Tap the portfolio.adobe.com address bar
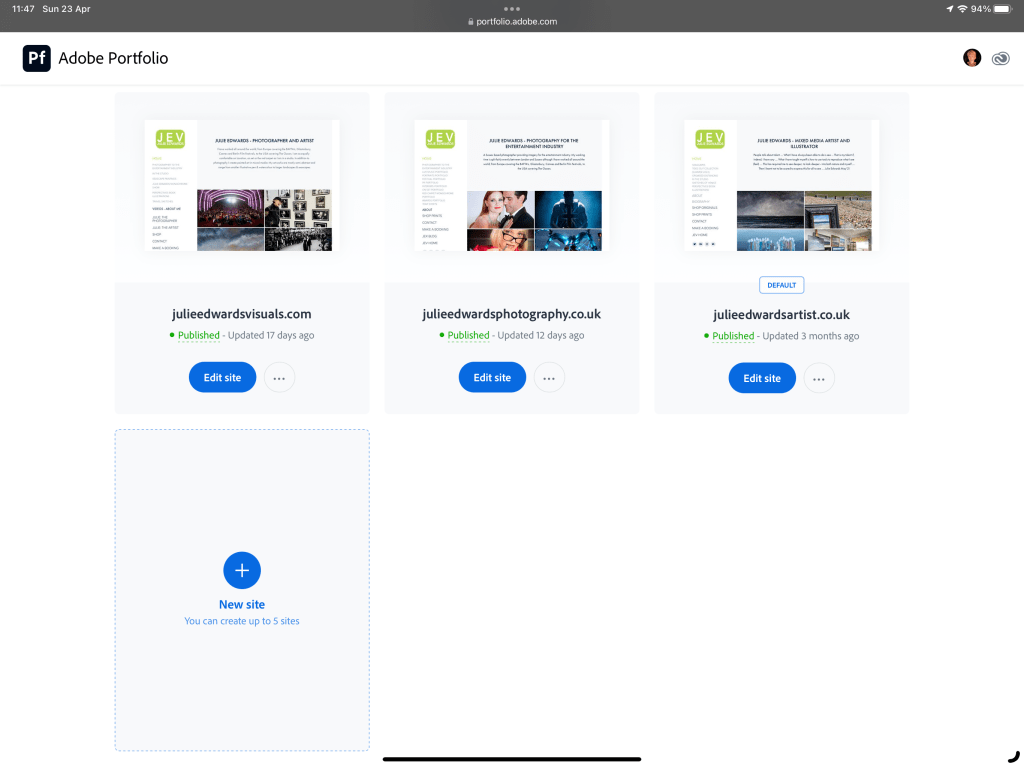The height and width of the screenshot is (767, 1024). 512,21
